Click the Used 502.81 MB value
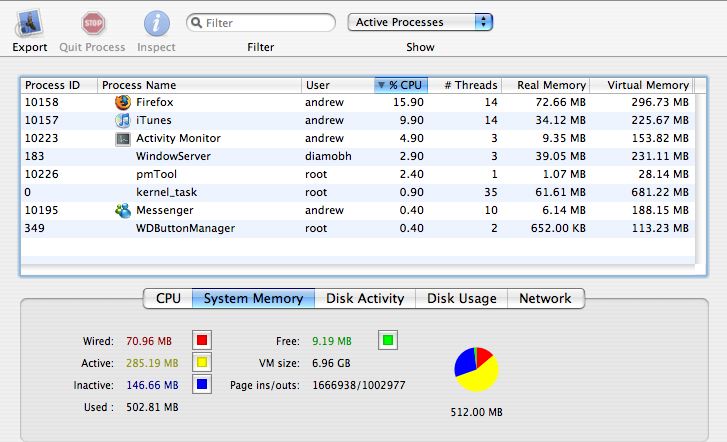This screenshot has height=442, width=727. (x=152, y=407)
